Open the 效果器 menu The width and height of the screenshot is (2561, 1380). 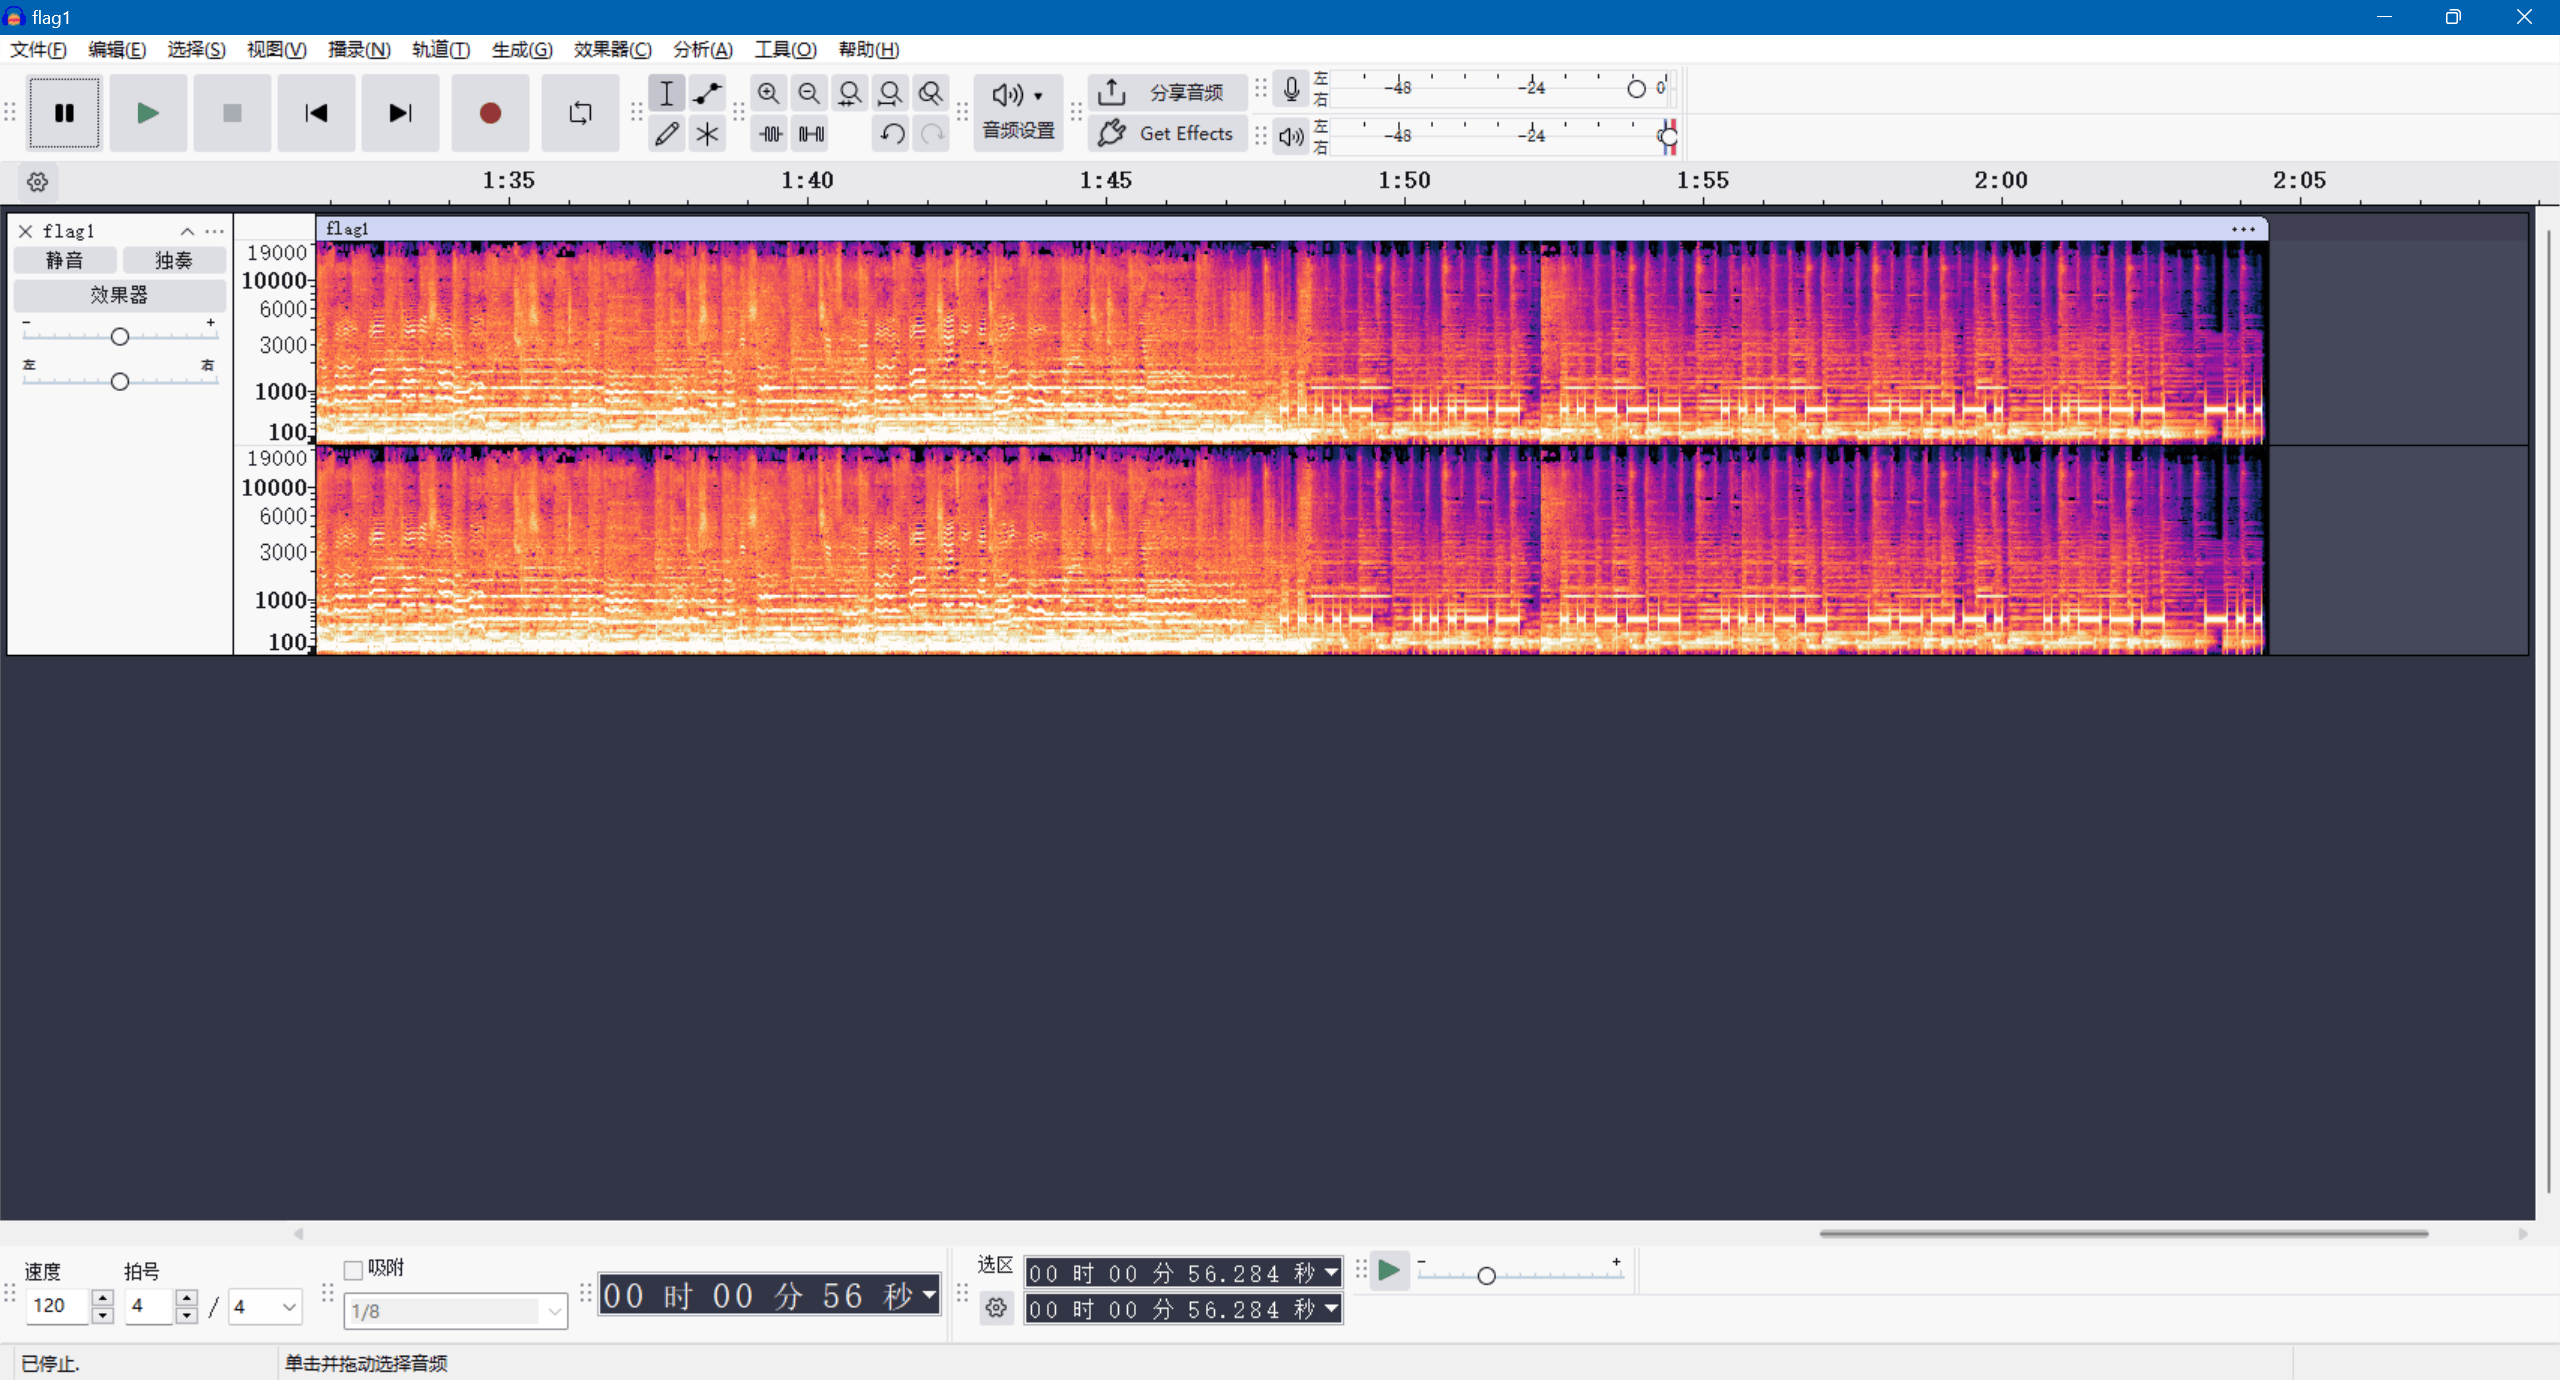pos(612,49)
